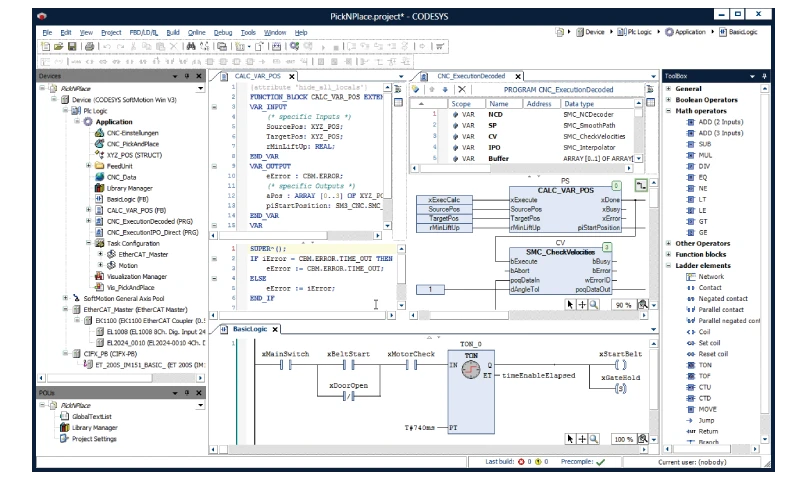
Task: Select the MUL operator in ToolBox
Action: [699, 155]
